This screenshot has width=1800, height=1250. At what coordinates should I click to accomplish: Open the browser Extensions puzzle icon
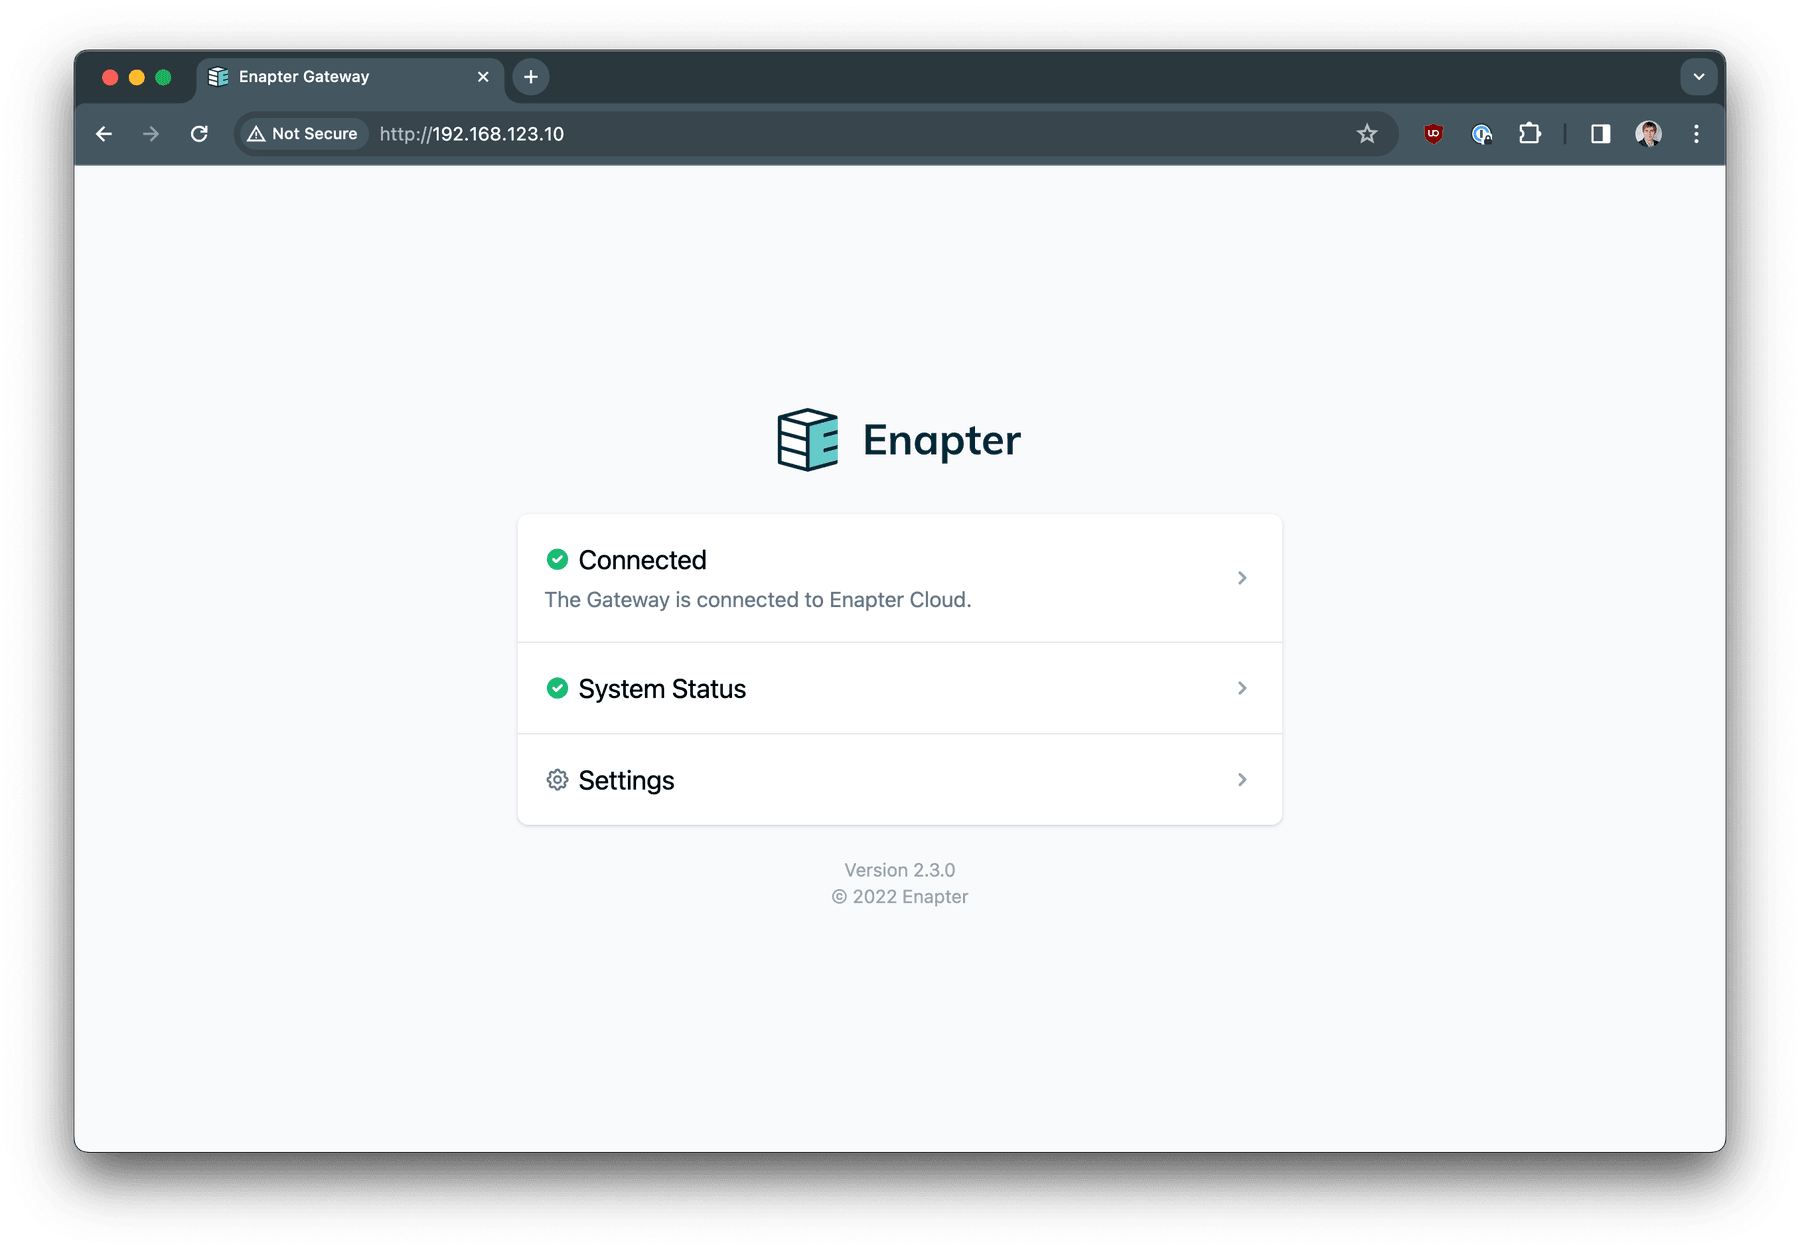[x=1530, y=133]
